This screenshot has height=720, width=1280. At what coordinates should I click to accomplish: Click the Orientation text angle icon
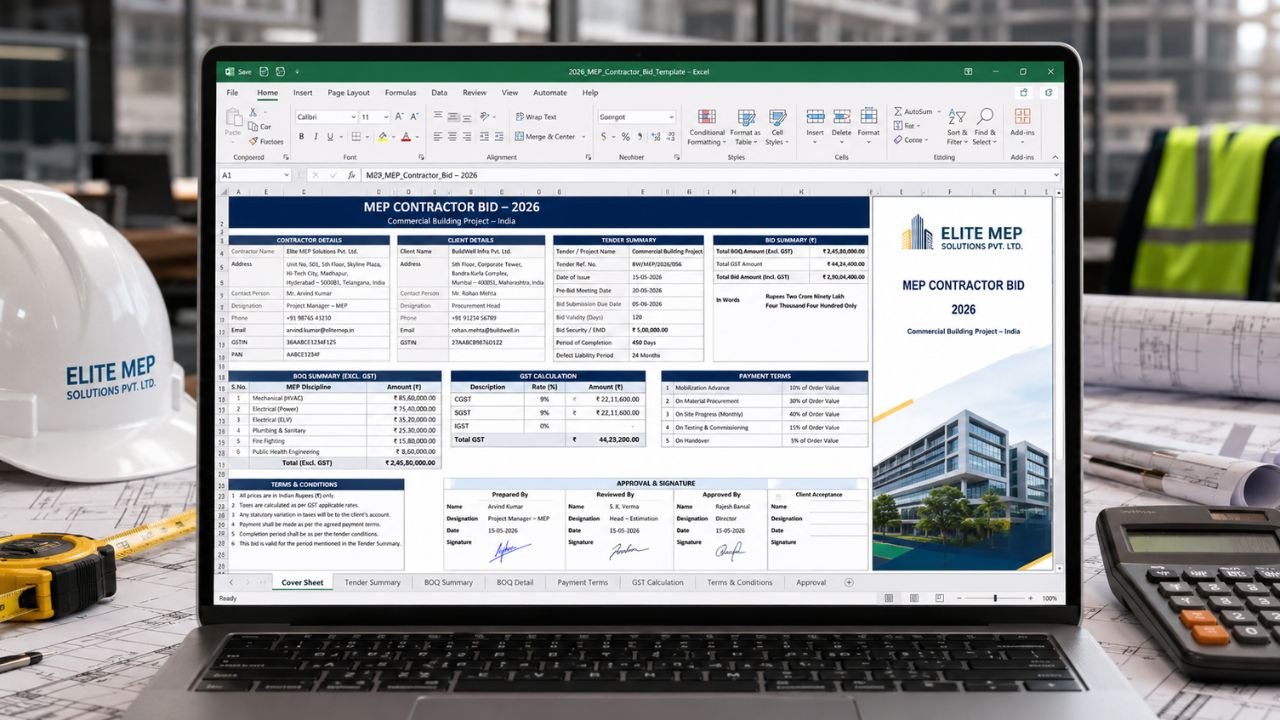click(x=484, y=116)
